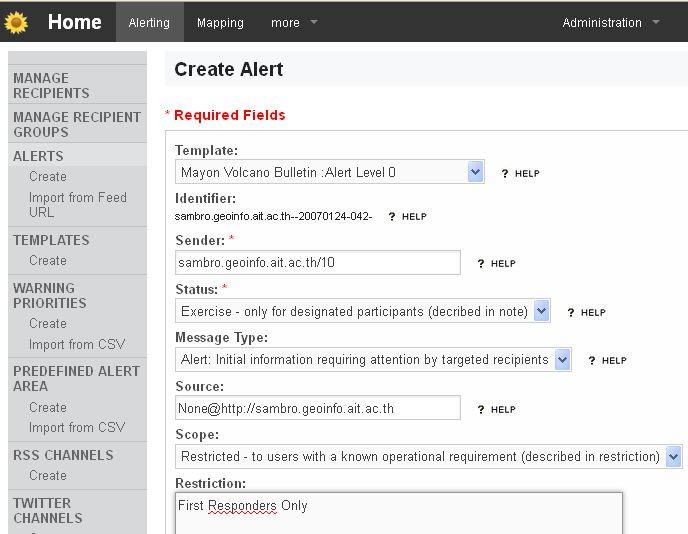Open the Message Type dropdown
Screen dimensions: 688x534
(562, 359)
